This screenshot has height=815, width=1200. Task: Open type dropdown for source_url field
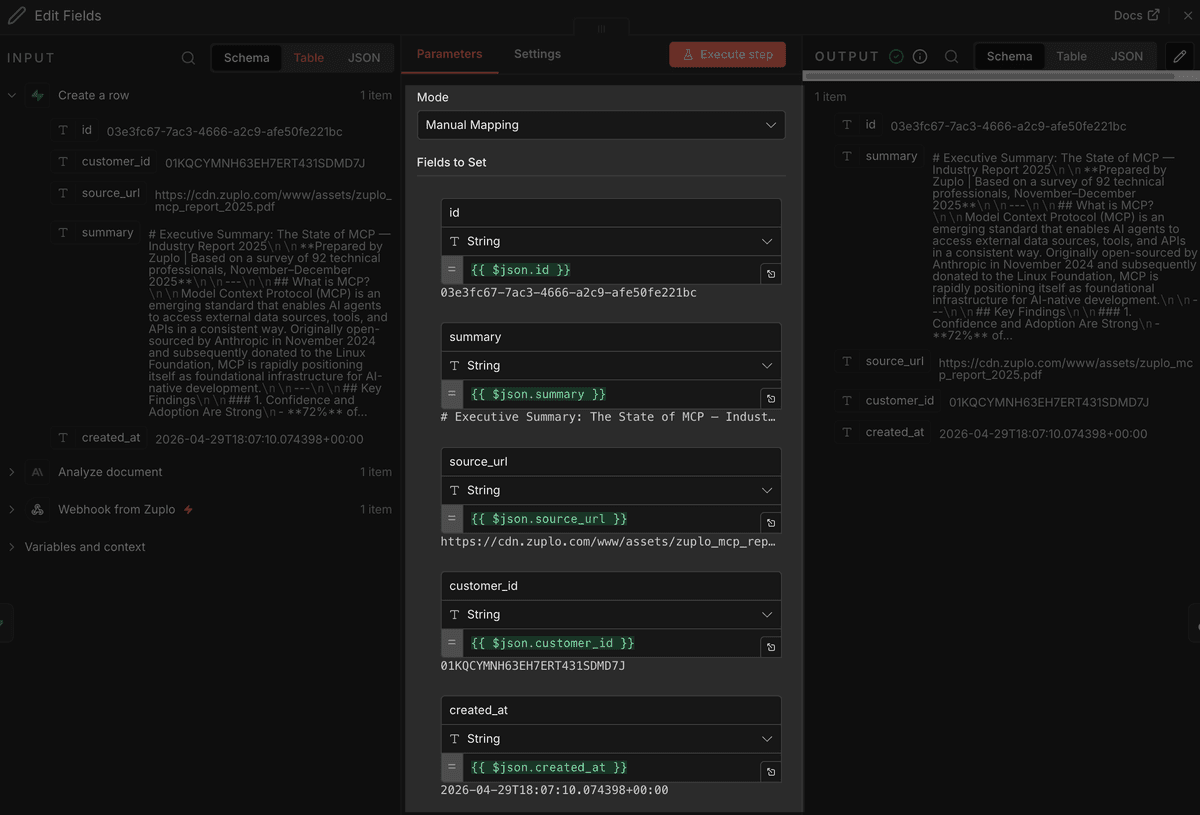tap(611, 490)
